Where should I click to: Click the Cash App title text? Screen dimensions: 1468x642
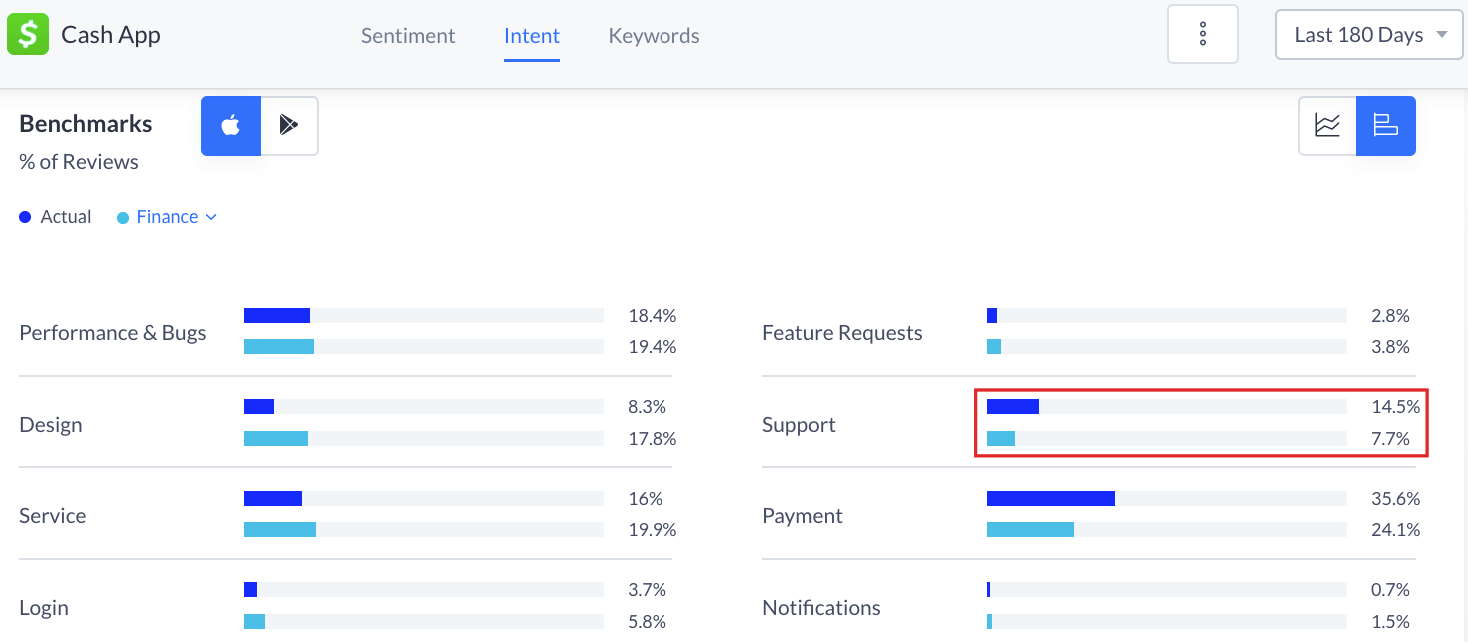pos(111,35)
